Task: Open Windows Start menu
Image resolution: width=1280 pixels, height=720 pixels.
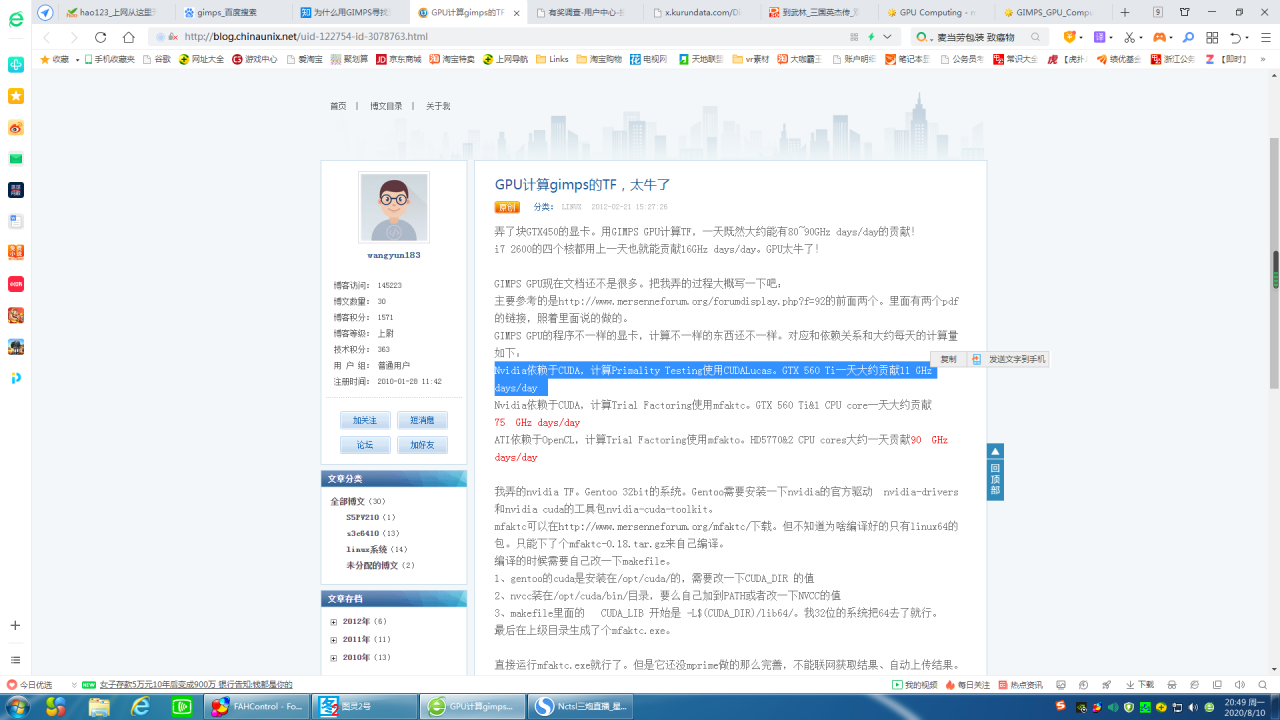Action: (x=19, y=707)
